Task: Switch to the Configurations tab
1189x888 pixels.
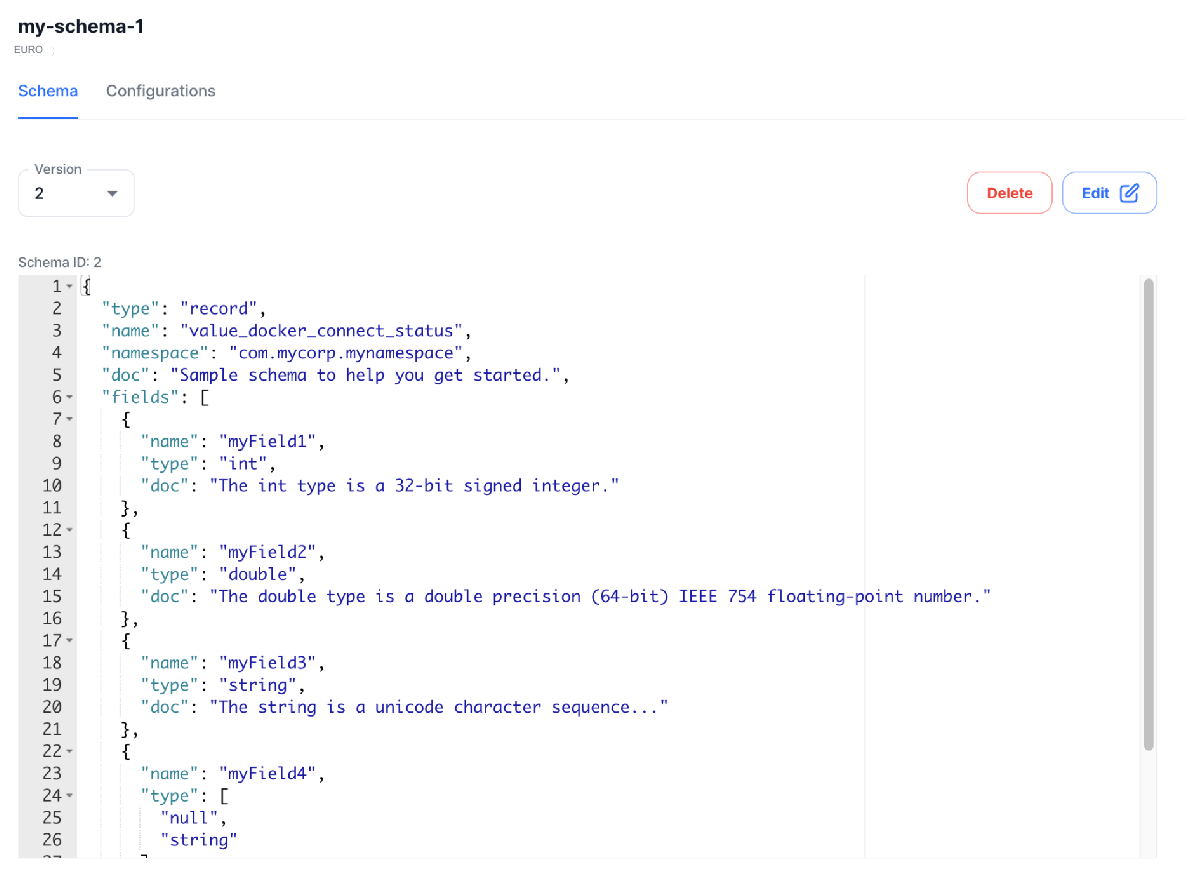Action: (x=160, y=91)
